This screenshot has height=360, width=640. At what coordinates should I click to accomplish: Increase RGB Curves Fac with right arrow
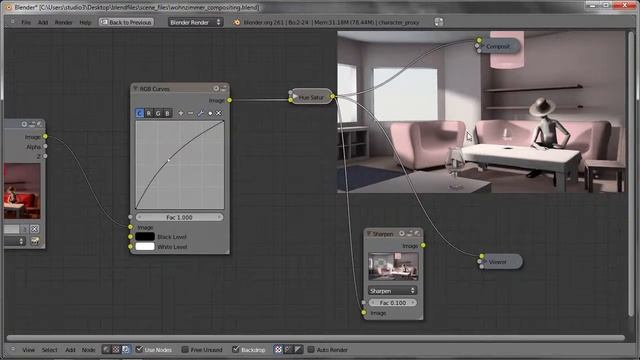click(x=220, y=217)
